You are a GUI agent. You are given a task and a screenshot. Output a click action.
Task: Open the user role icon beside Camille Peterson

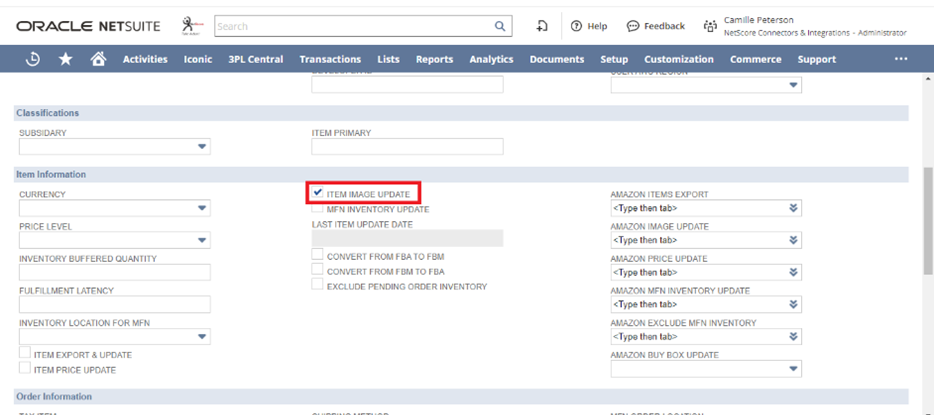coord(710,26)
